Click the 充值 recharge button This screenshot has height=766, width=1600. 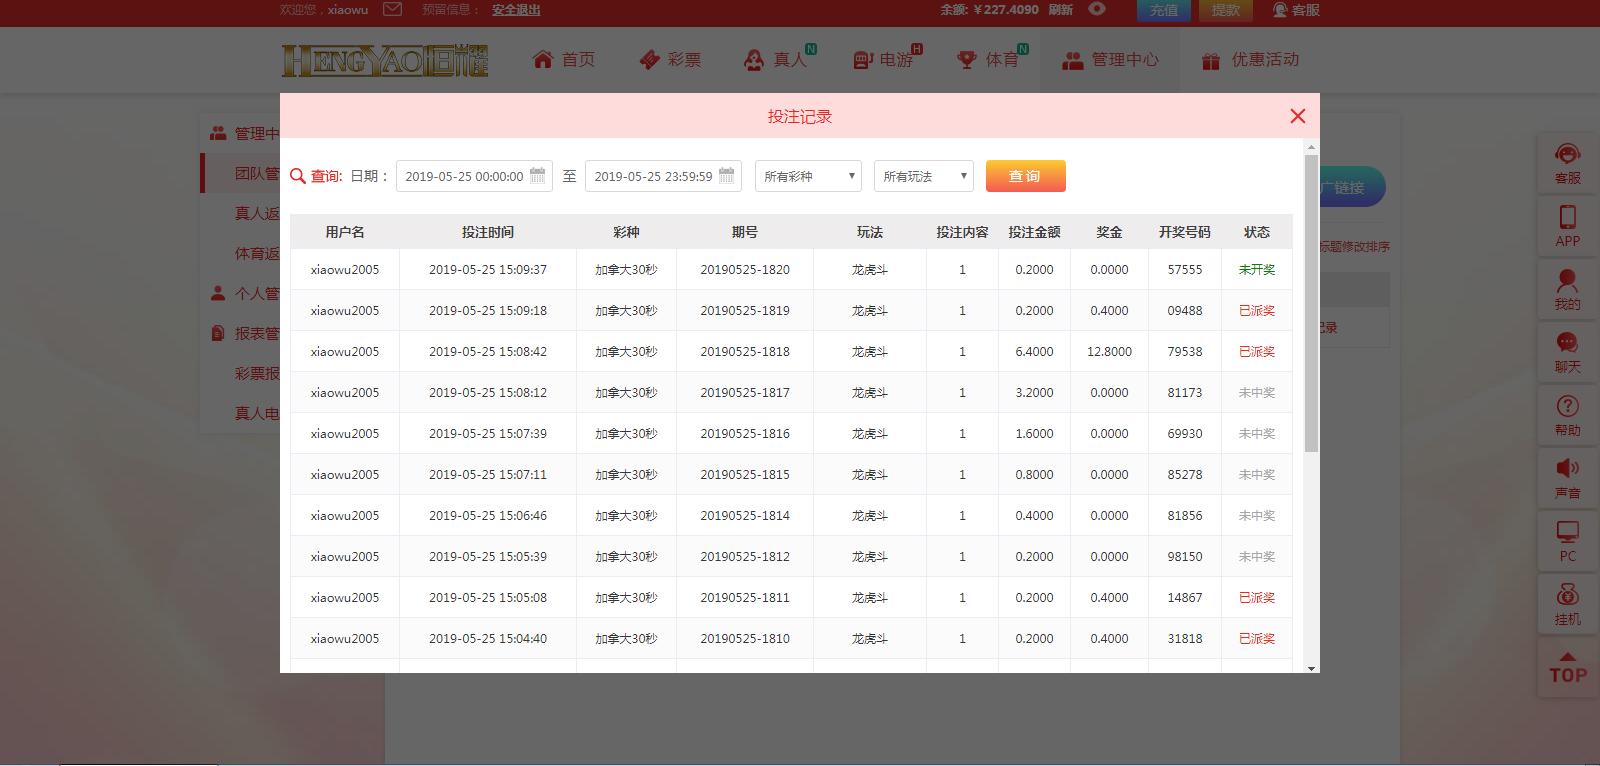click(1163, 10)
